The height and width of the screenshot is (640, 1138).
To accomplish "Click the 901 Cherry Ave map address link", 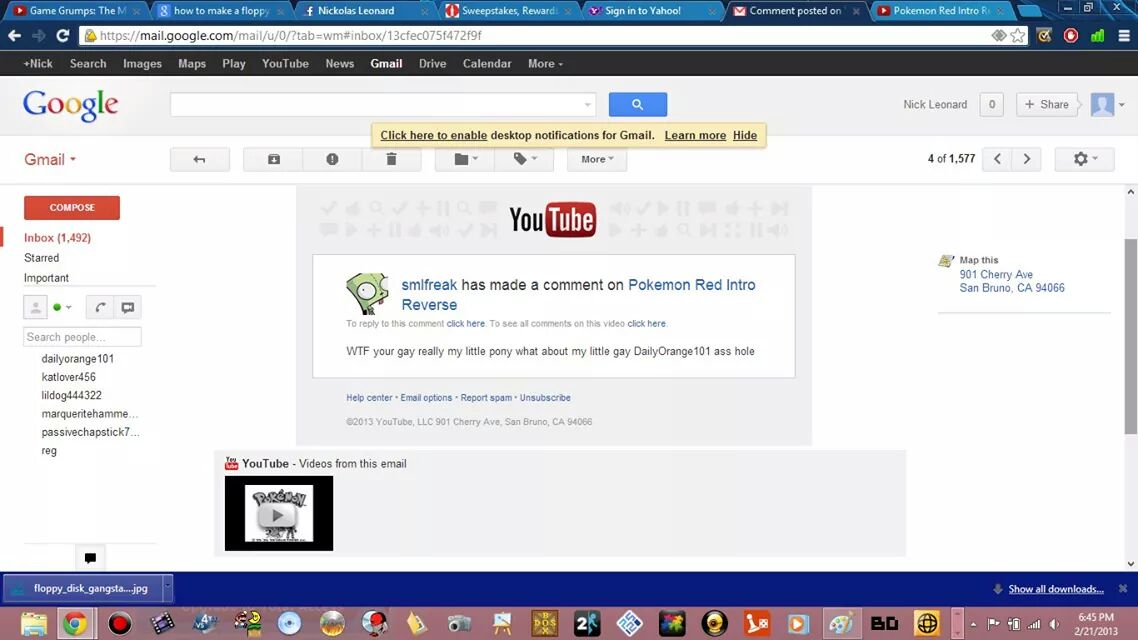I will [1012, 282].
